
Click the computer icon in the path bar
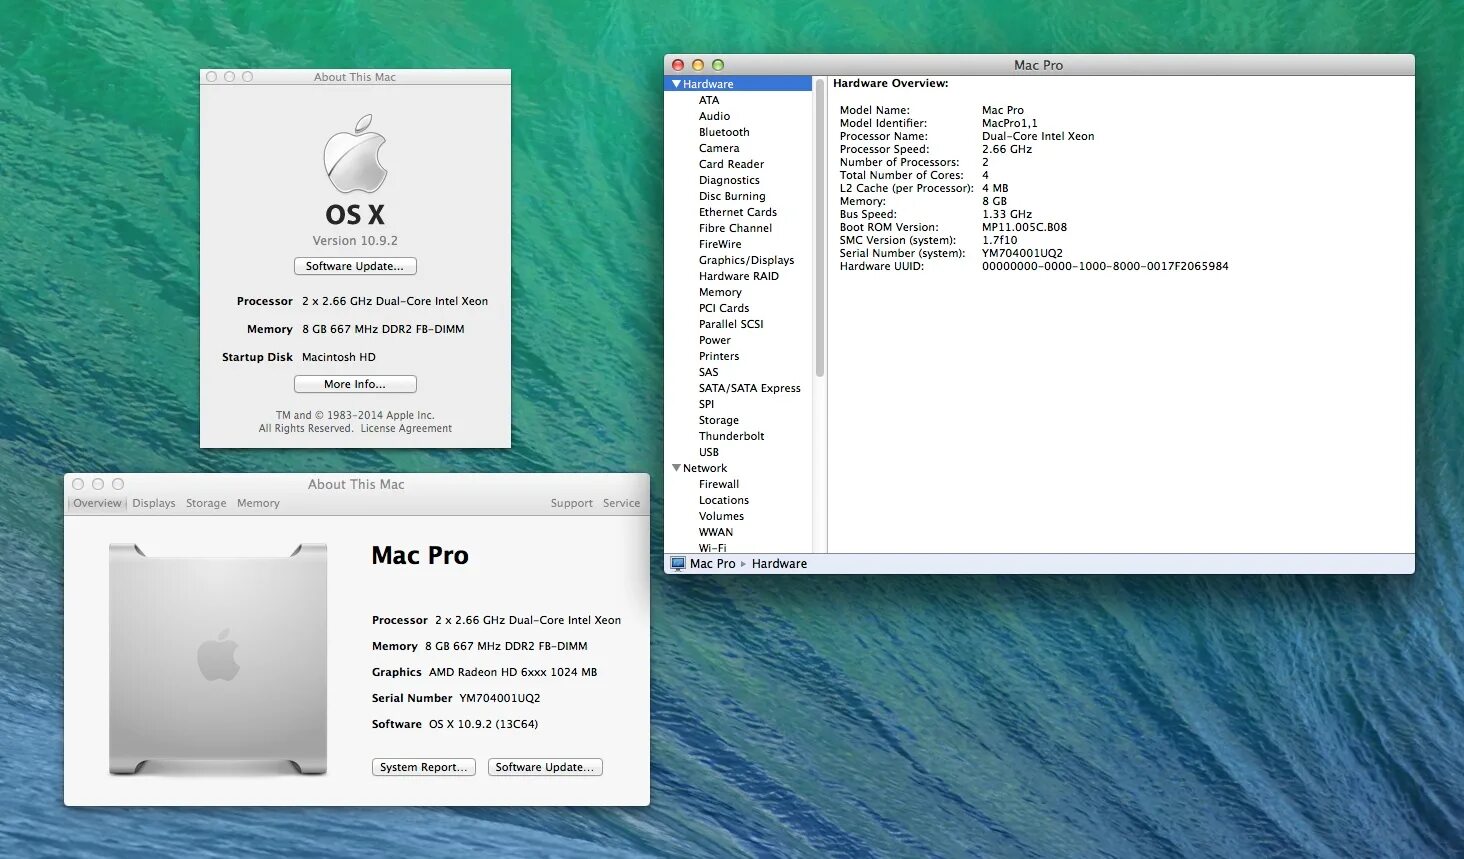tap(678, 564)
